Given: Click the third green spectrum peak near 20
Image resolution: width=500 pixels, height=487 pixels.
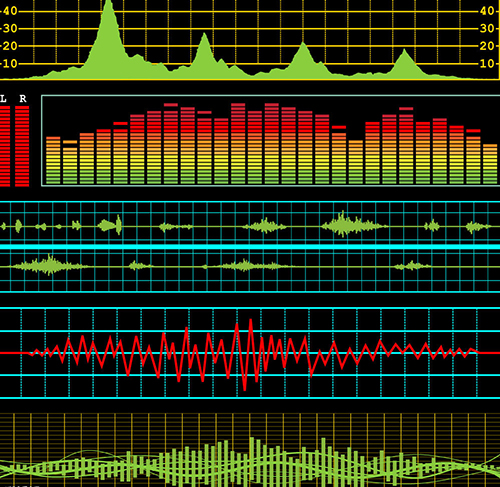Looking at the screenshot, I should (x=303, y=58).
